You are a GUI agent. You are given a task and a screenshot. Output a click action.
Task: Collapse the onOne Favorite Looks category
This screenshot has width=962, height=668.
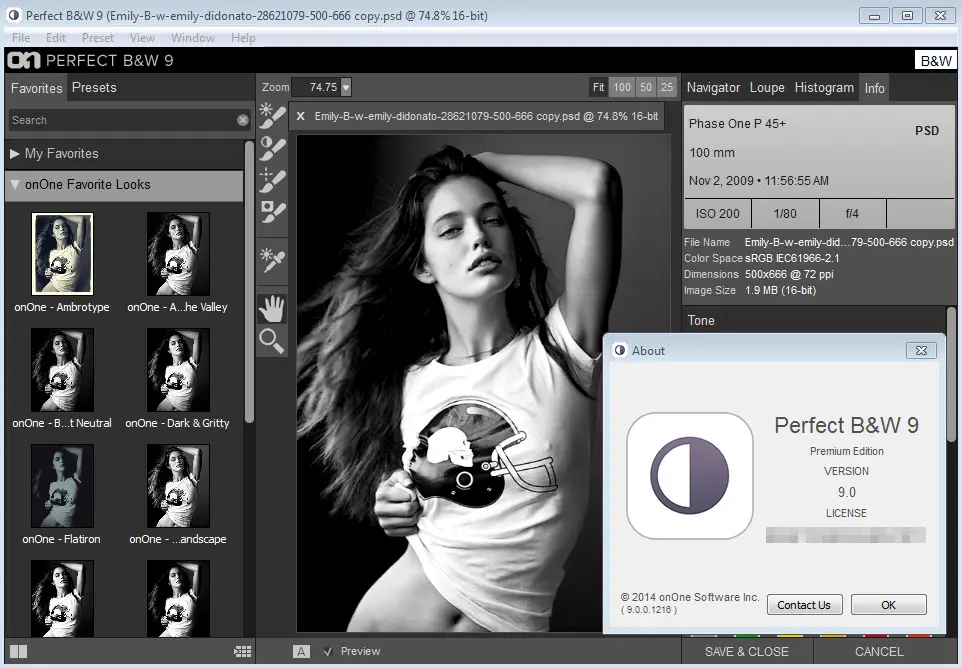tap(15, 185)
